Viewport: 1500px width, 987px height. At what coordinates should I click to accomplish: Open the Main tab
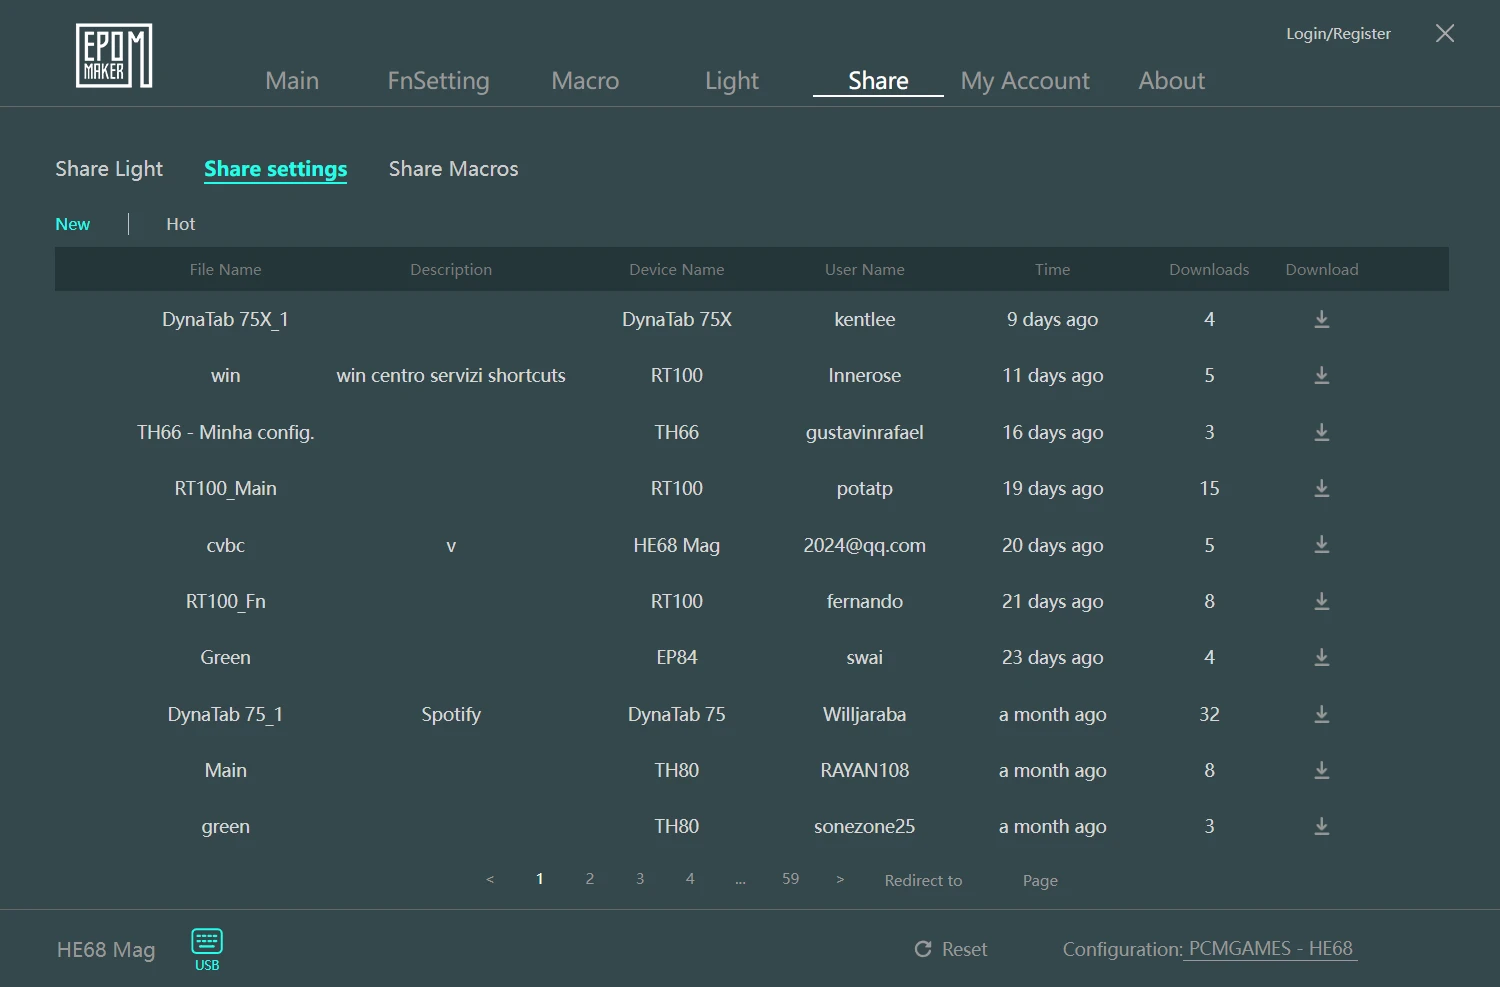click(x=292, y=81)
